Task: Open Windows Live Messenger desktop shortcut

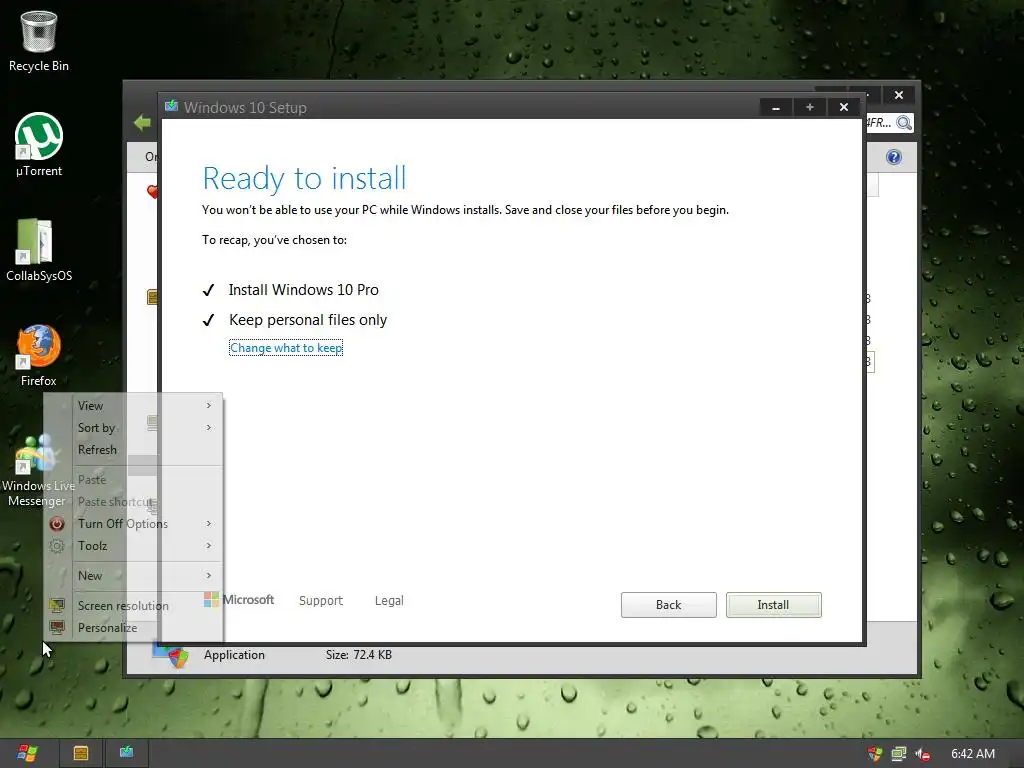Action: click(38, 470)
